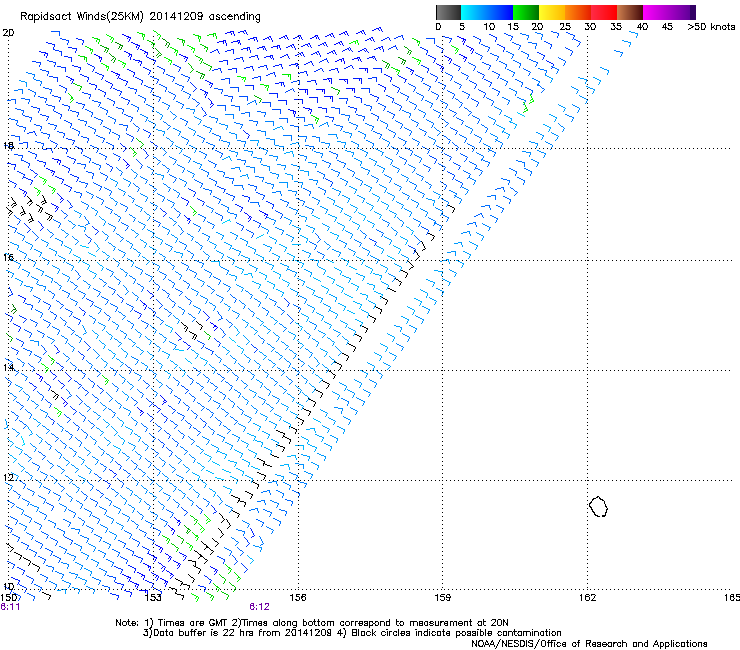
Task: Click the yellow 20-25 knots legend swatch
Action: [552, 12]
